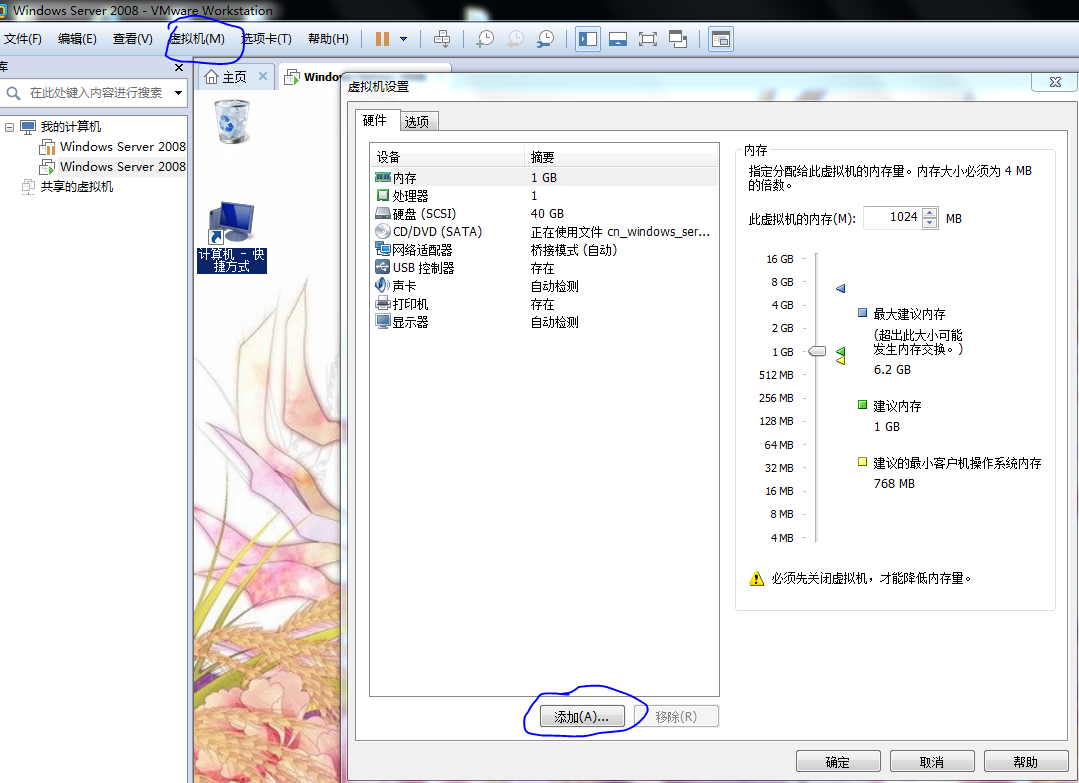Screen dimensions: 1079x783
Task: Click the unity mode toolbar icon
Action: pos(678,39)
